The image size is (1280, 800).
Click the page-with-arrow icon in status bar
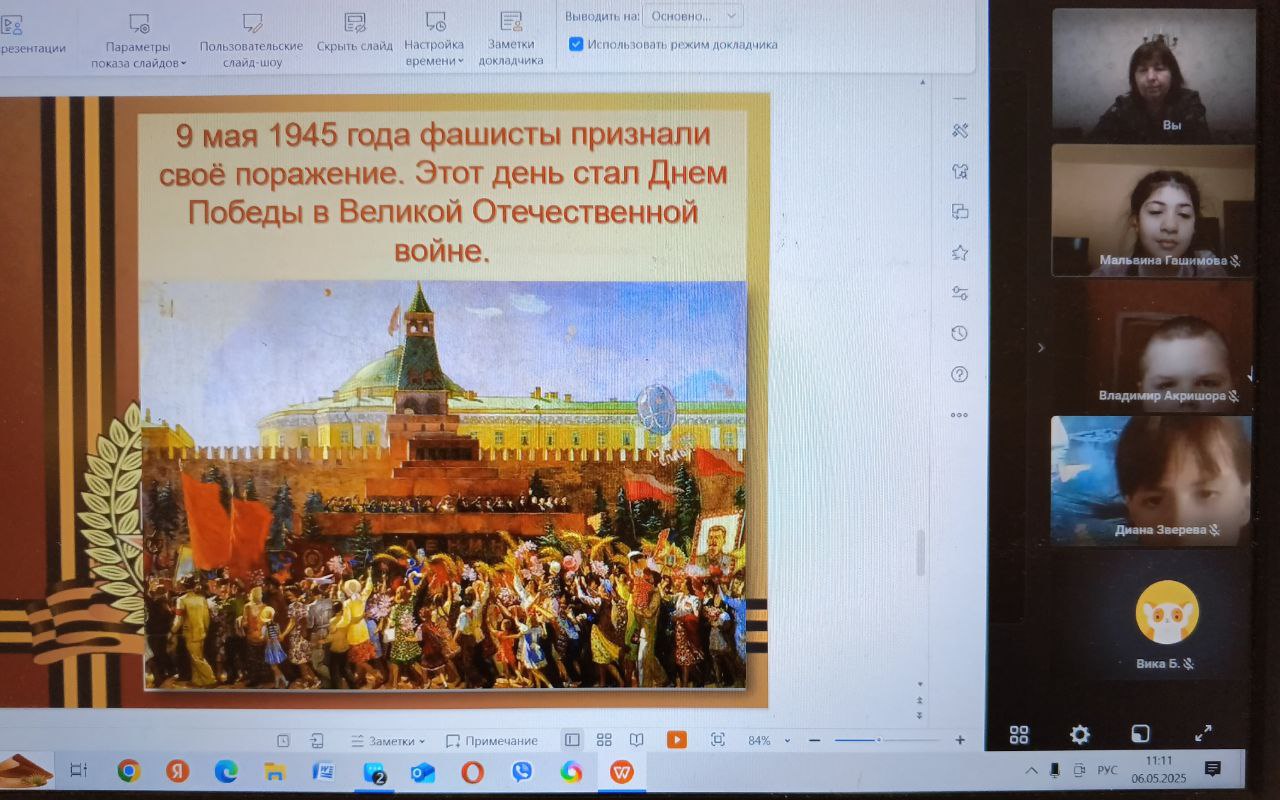coord(317,741)
